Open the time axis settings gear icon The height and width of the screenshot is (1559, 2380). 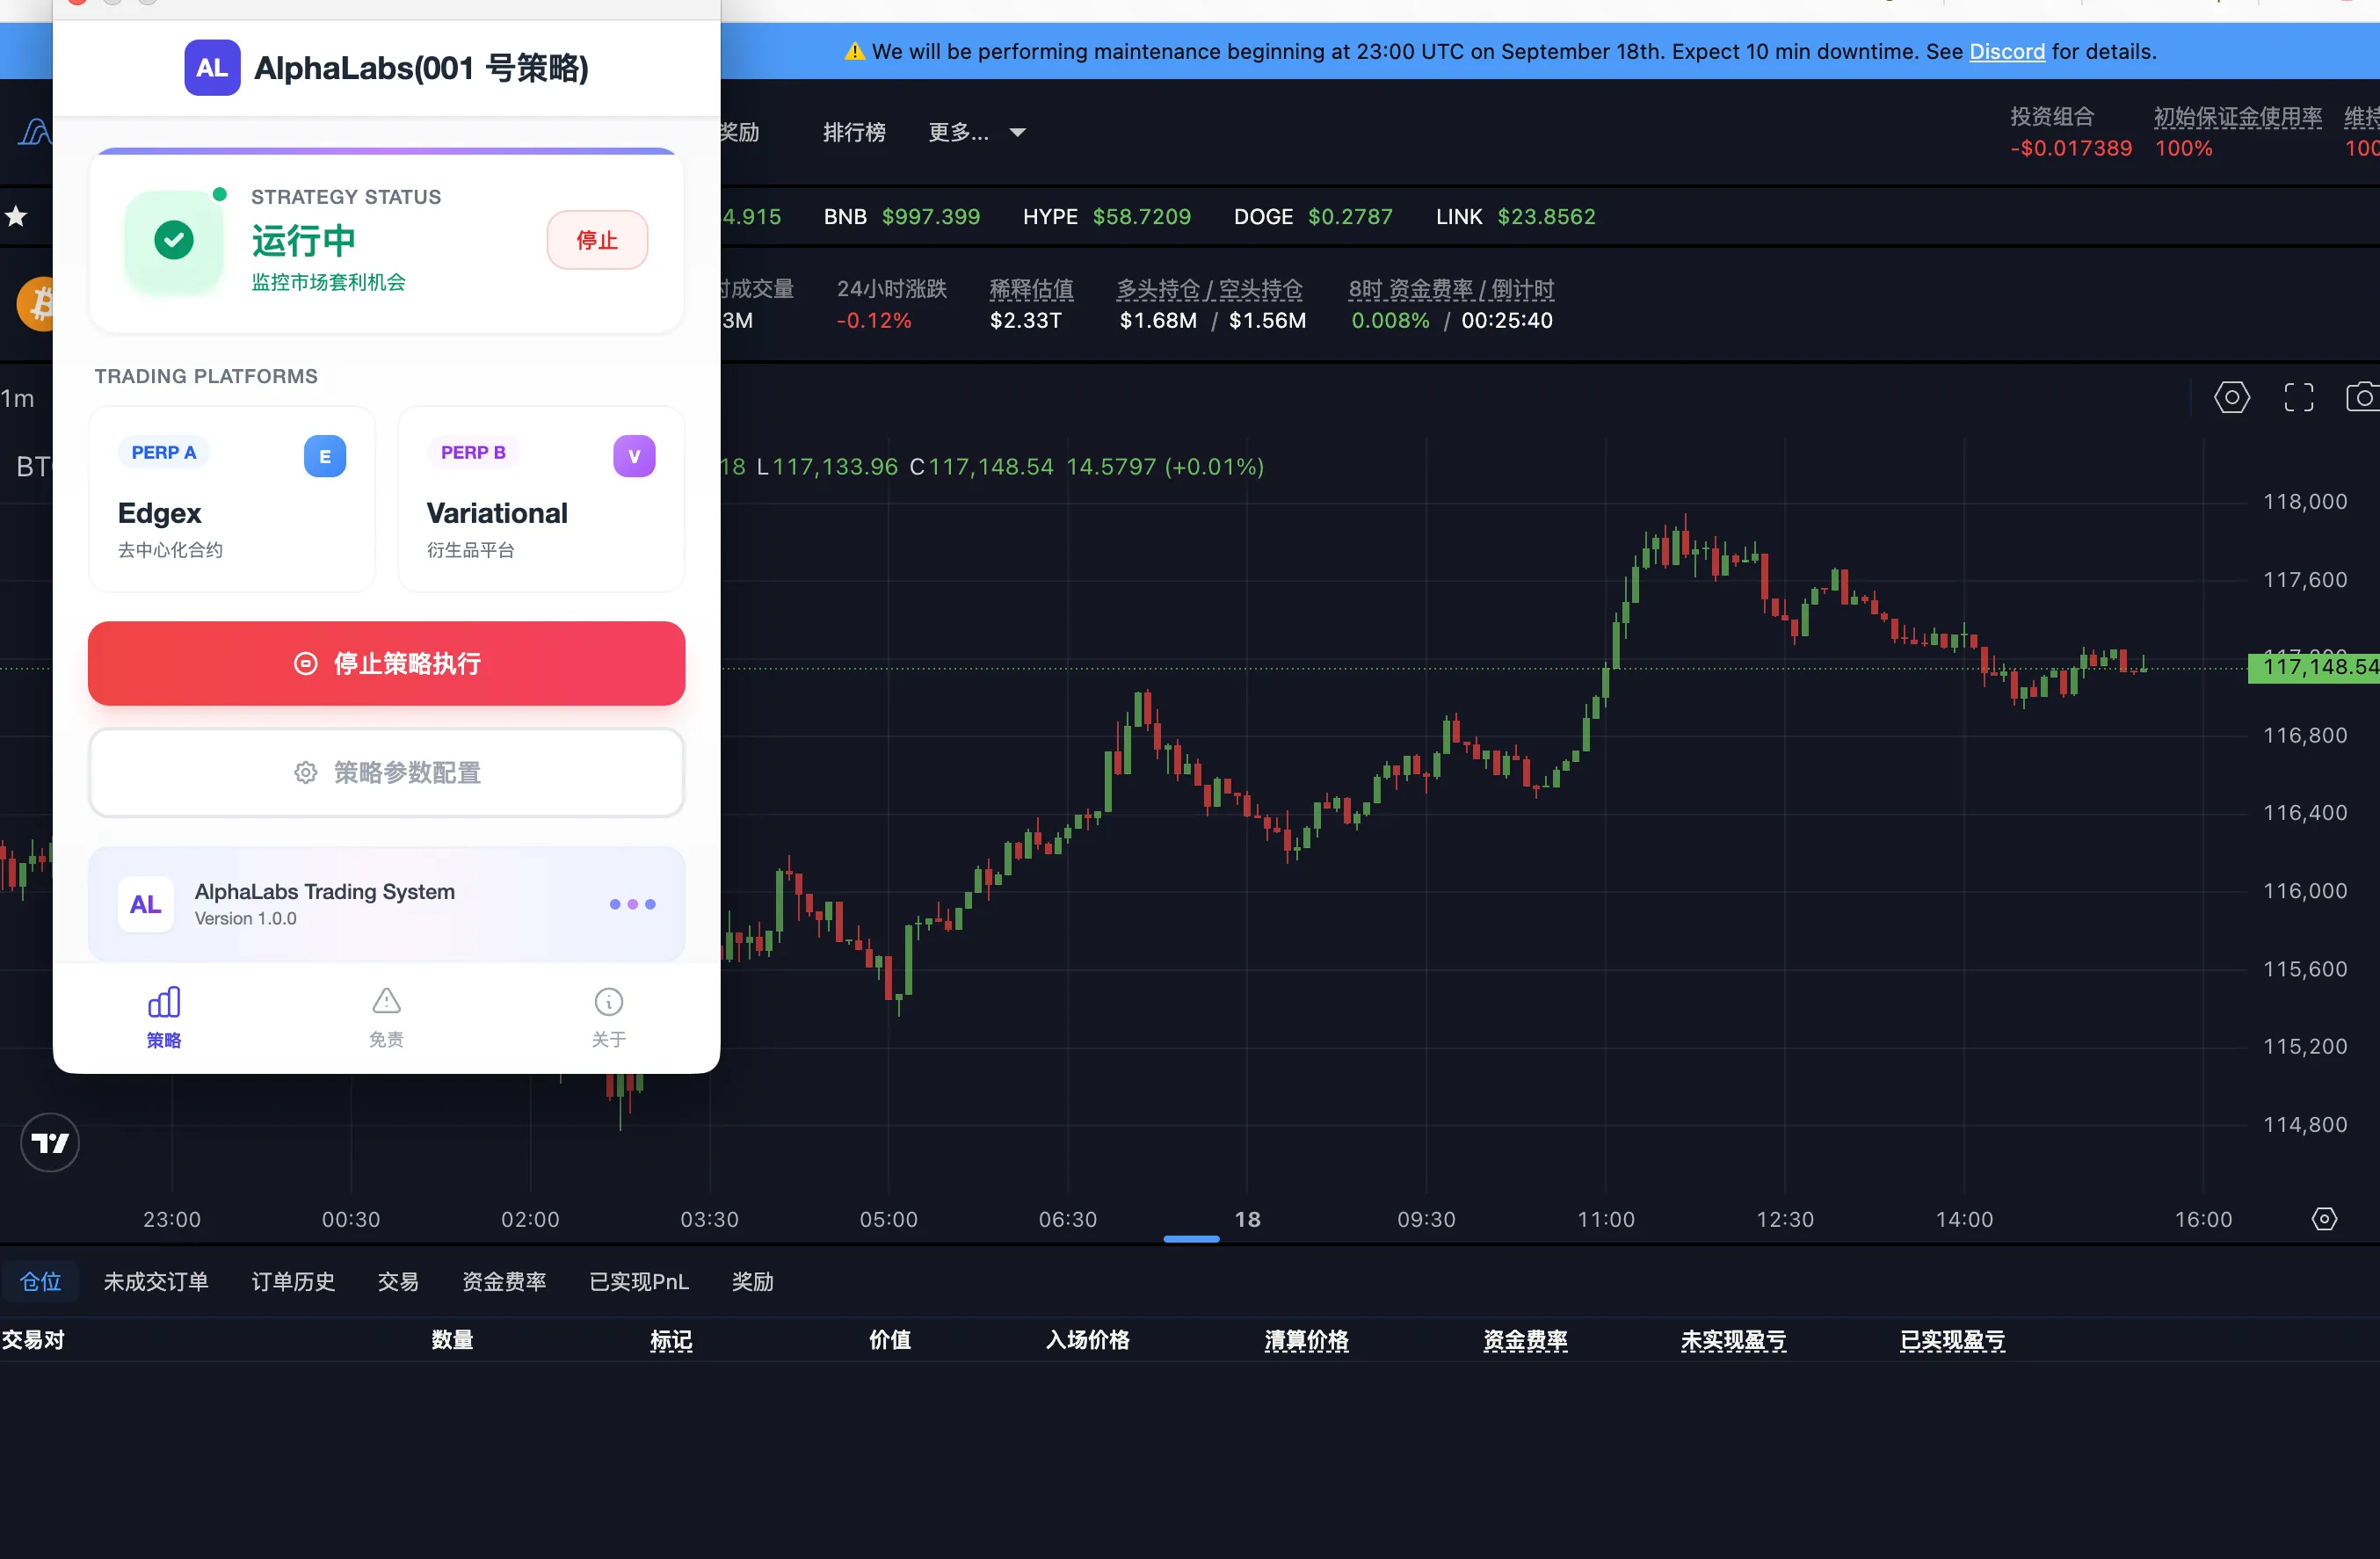pyautogui.click(x=2324, y=1218)
